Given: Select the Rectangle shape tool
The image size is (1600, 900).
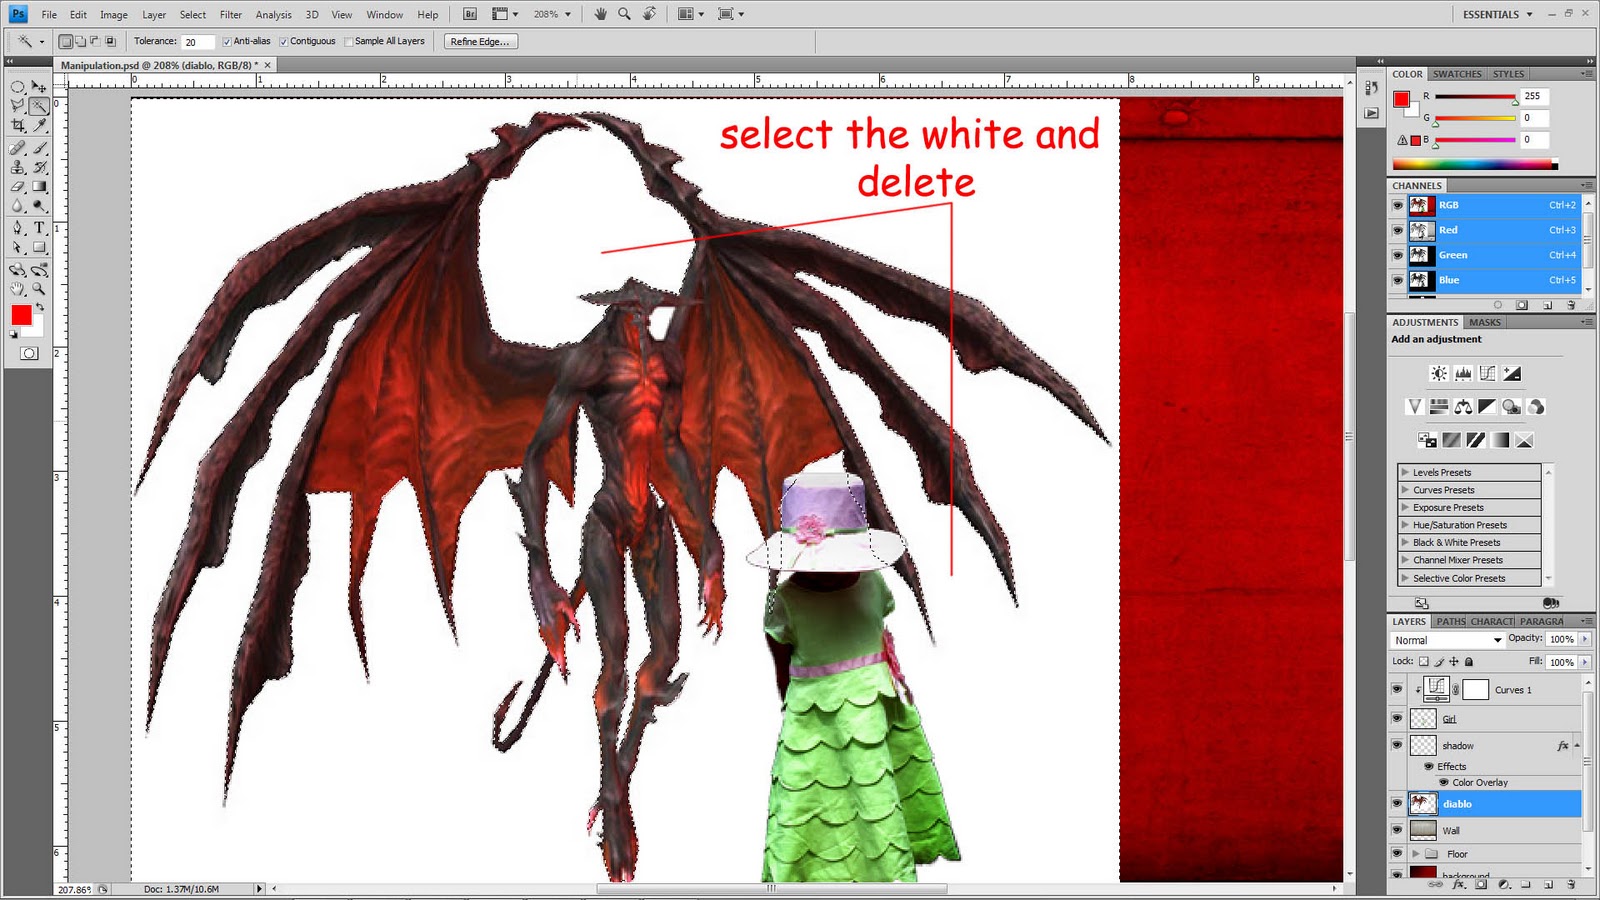Looking at the screenshot, I should pos(39,247).
